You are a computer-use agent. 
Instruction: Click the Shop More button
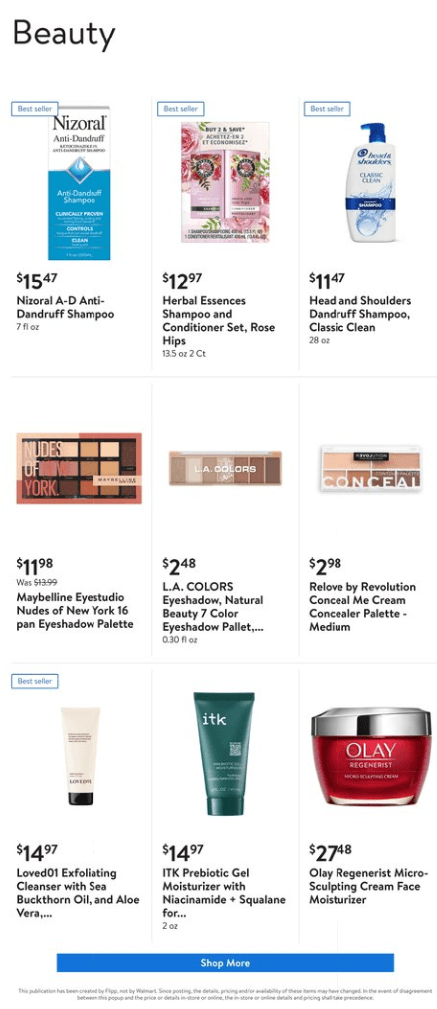coord(225,963)
